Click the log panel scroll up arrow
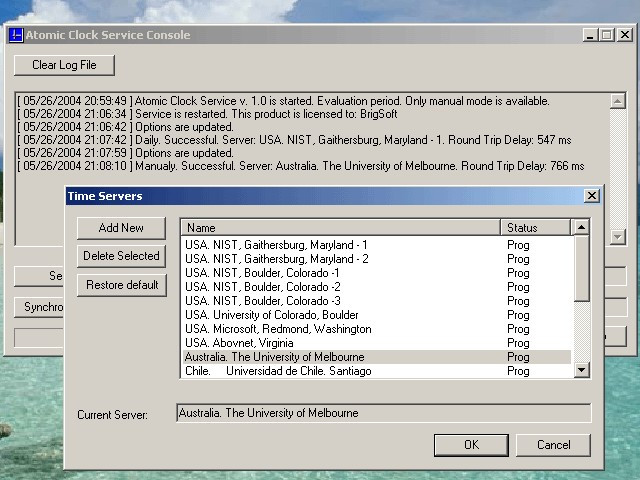This screenshot has height=480, width=640. [618, 101]
